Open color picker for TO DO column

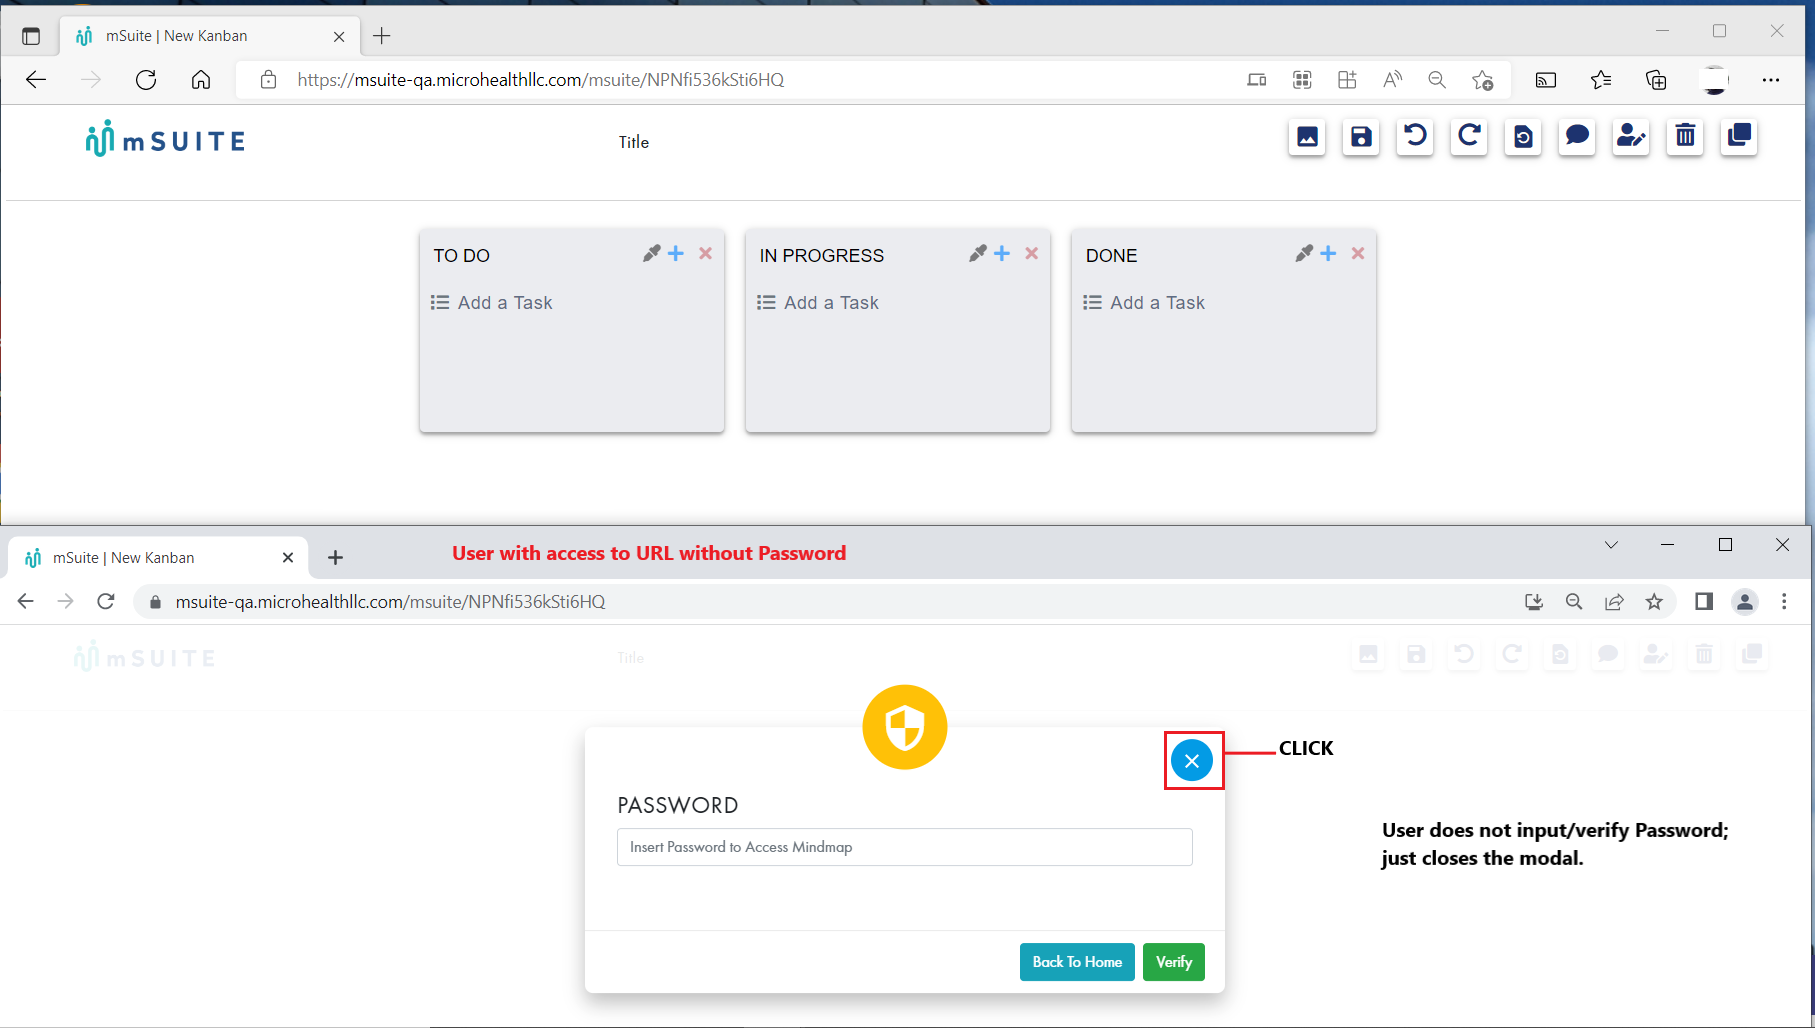click(x=652, y=253)
